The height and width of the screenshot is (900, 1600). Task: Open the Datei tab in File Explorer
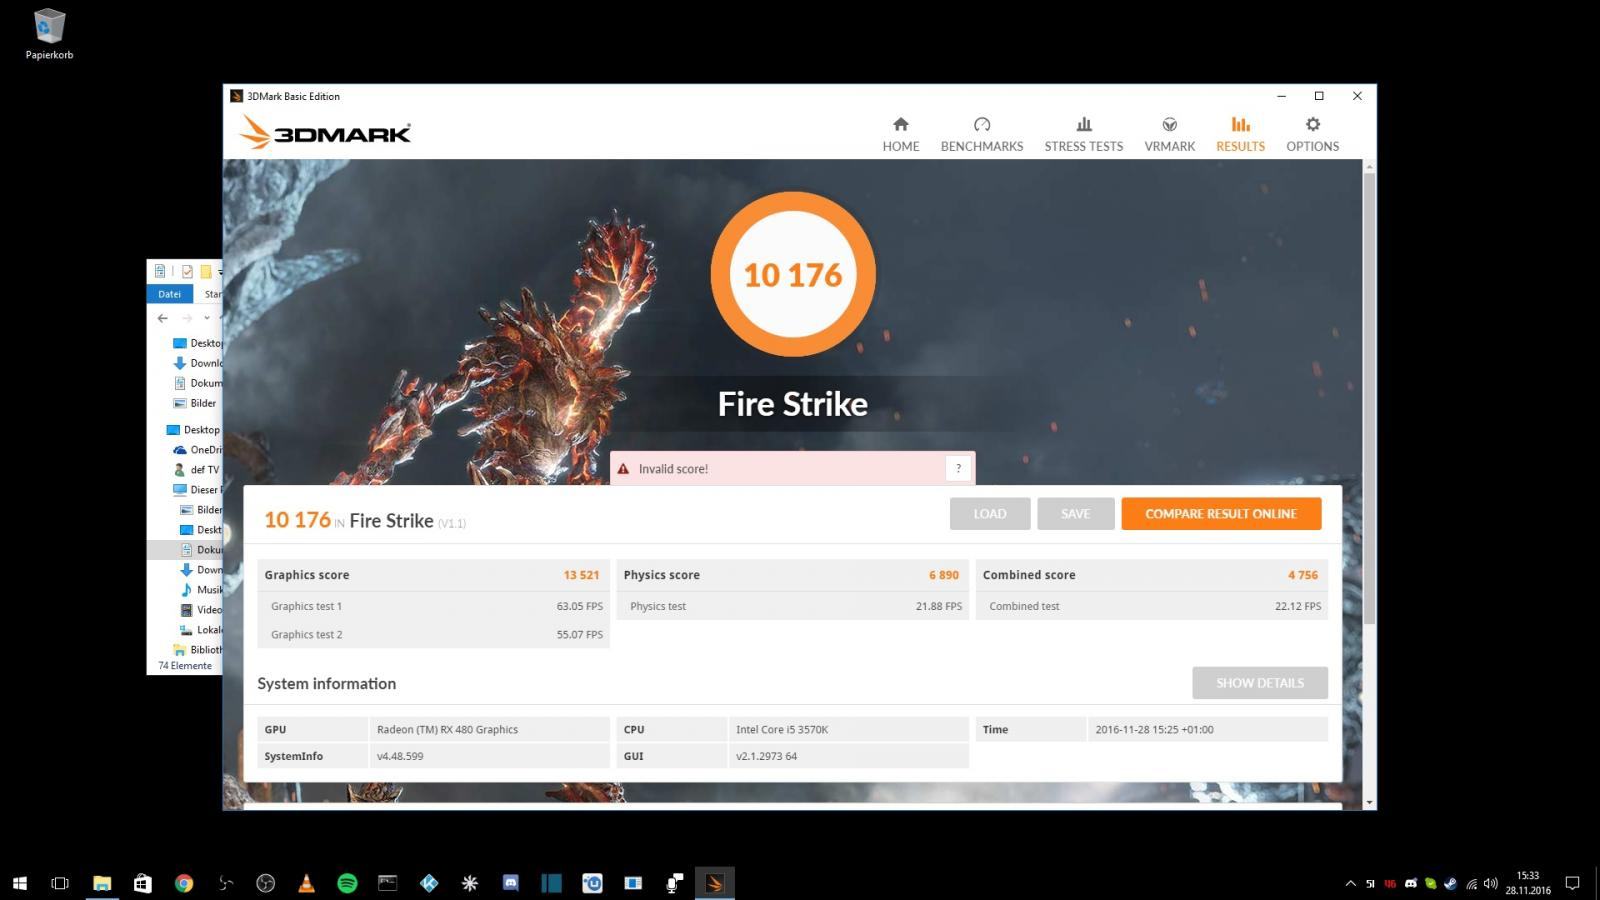tap(169, 294)
